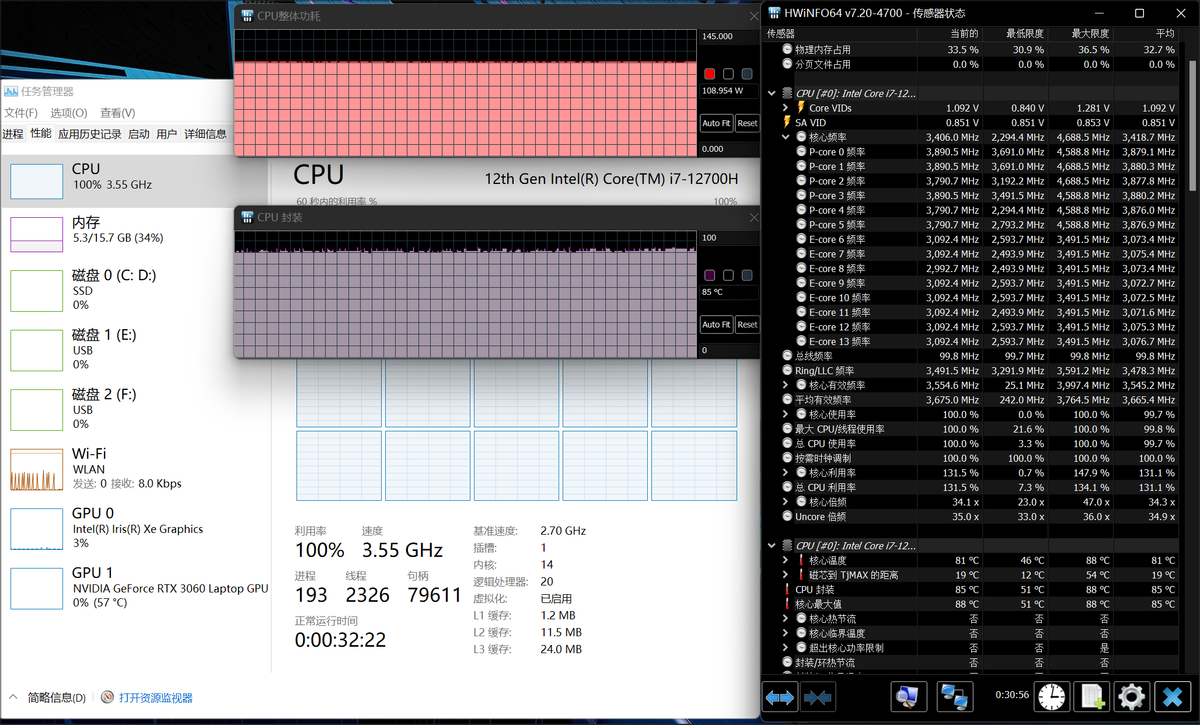
Task: Expand the 磁芯到 TjMAX 的距离 row
Action: pyautogui.click(x=786, y=575)
